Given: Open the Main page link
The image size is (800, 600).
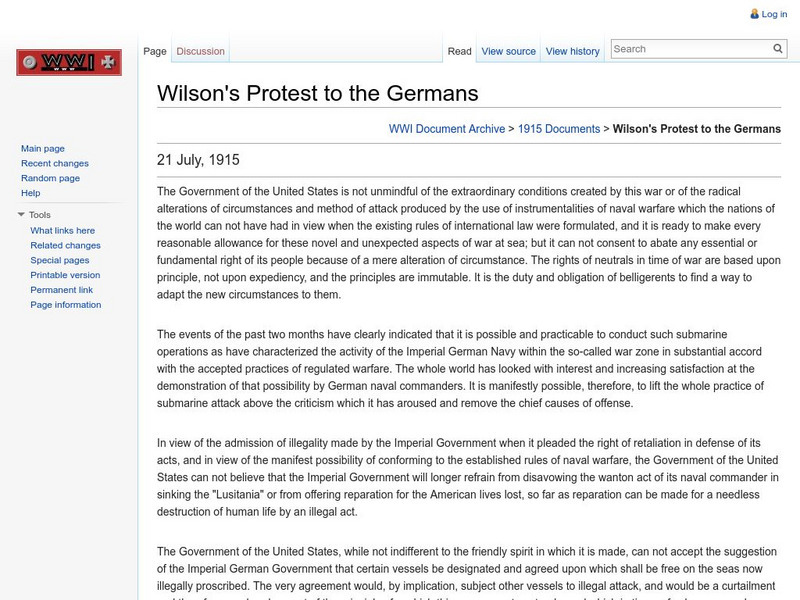Looking at the screenshot, I should 40,147.
